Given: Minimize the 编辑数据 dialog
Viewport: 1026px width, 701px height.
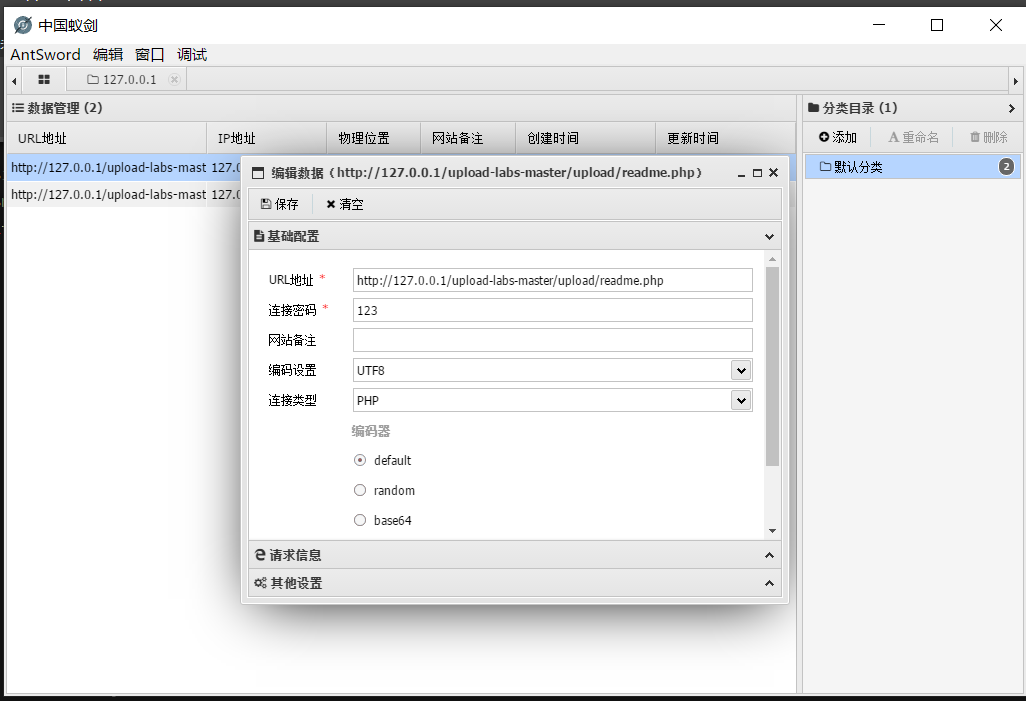Looking at the screenshot, I should (741, 173).
